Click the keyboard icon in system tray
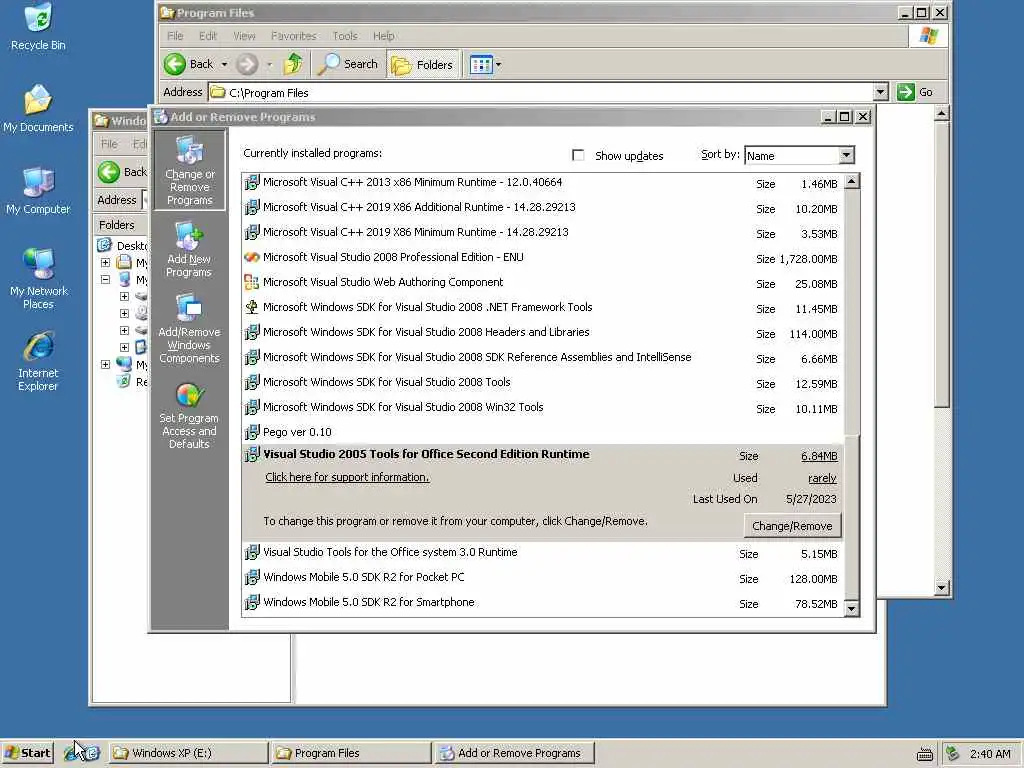The image size is (1024, 768). coord(925,754)
